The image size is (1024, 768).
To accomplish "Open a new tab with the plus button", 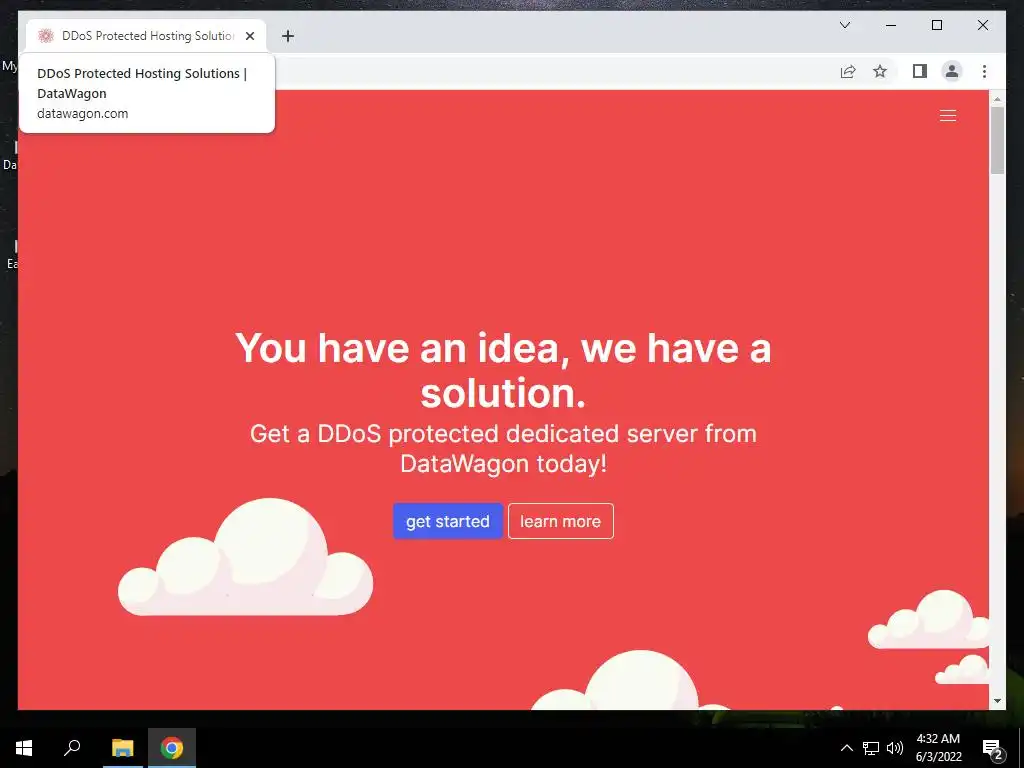I will coord(288,36).
